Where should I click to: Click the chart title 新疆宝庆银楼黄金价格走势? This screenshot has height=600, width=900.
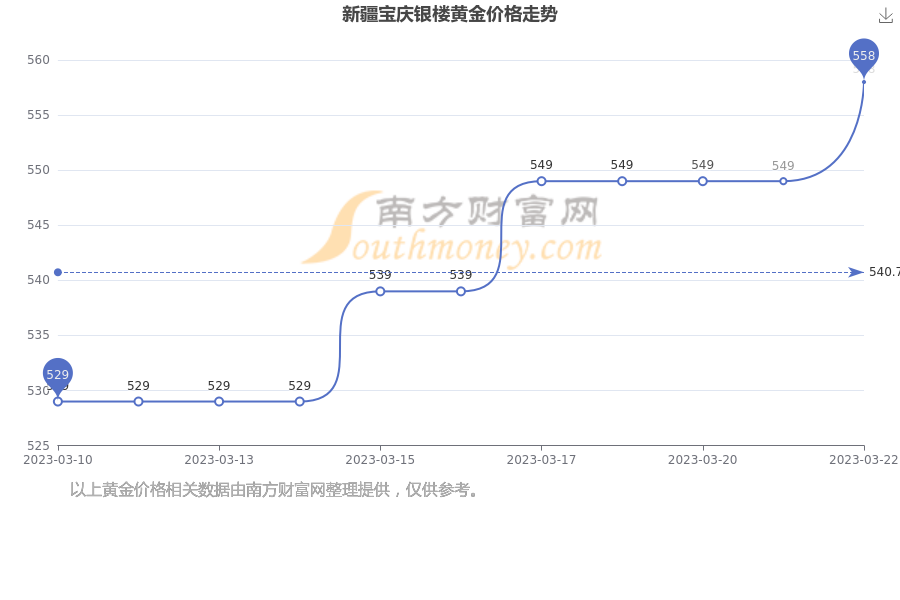tap(449, 14)
